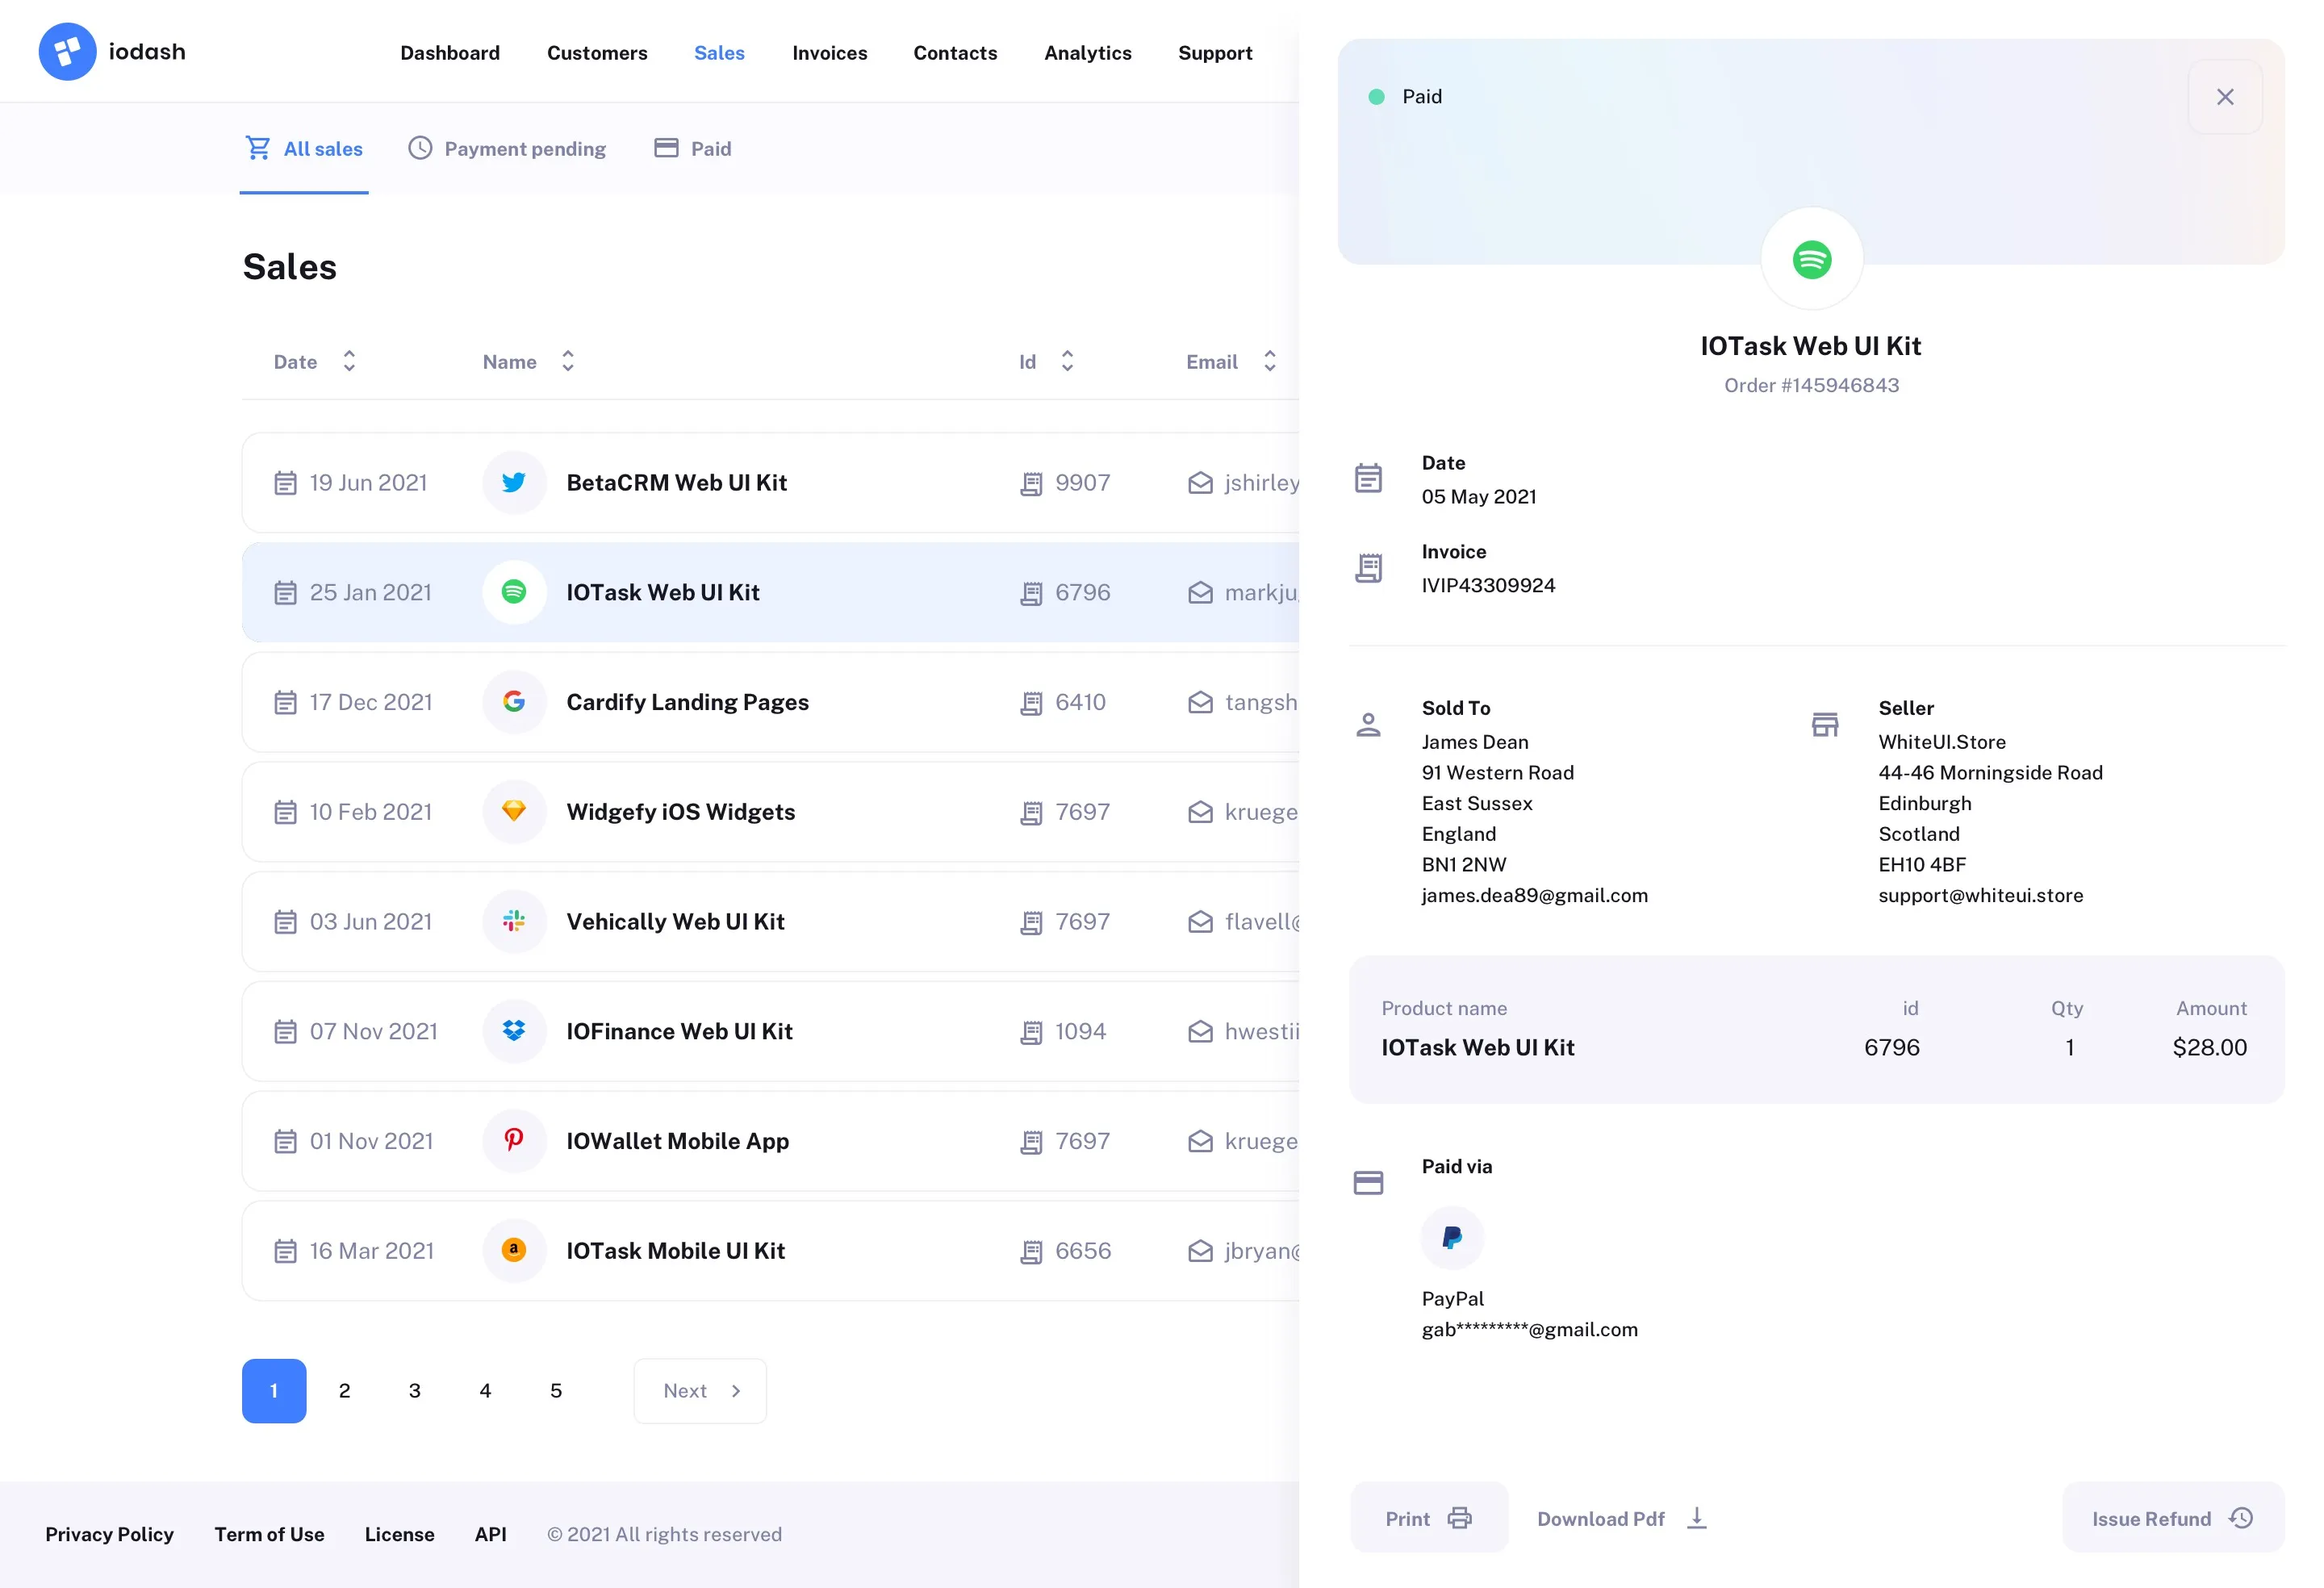Screen dimensions: 2324x1588
Task: Click the calendar icon next to 19 Jun 2021
Action: click(x=285, y=482)
